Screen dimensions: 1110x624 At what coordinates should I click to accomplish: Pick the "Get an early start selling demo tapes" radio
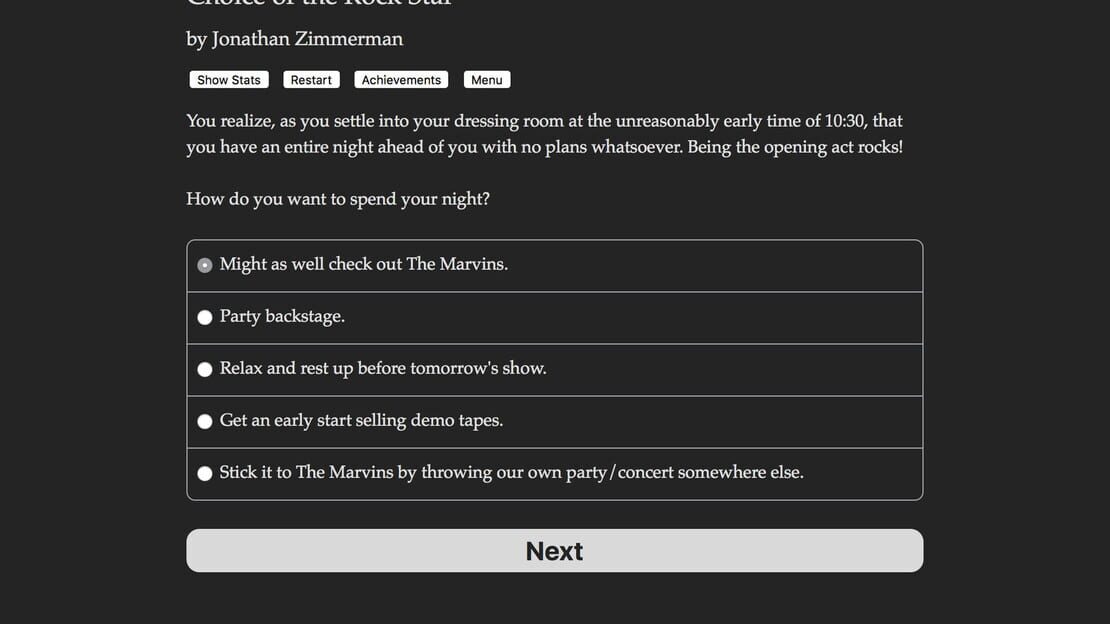pos(205,421)
